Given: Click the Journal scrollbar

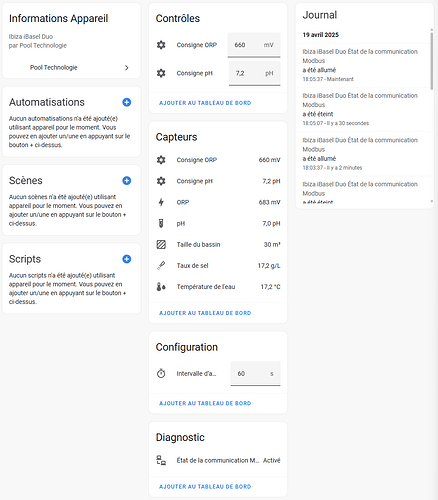Looking at the screenshot, I should click(432, 59).
